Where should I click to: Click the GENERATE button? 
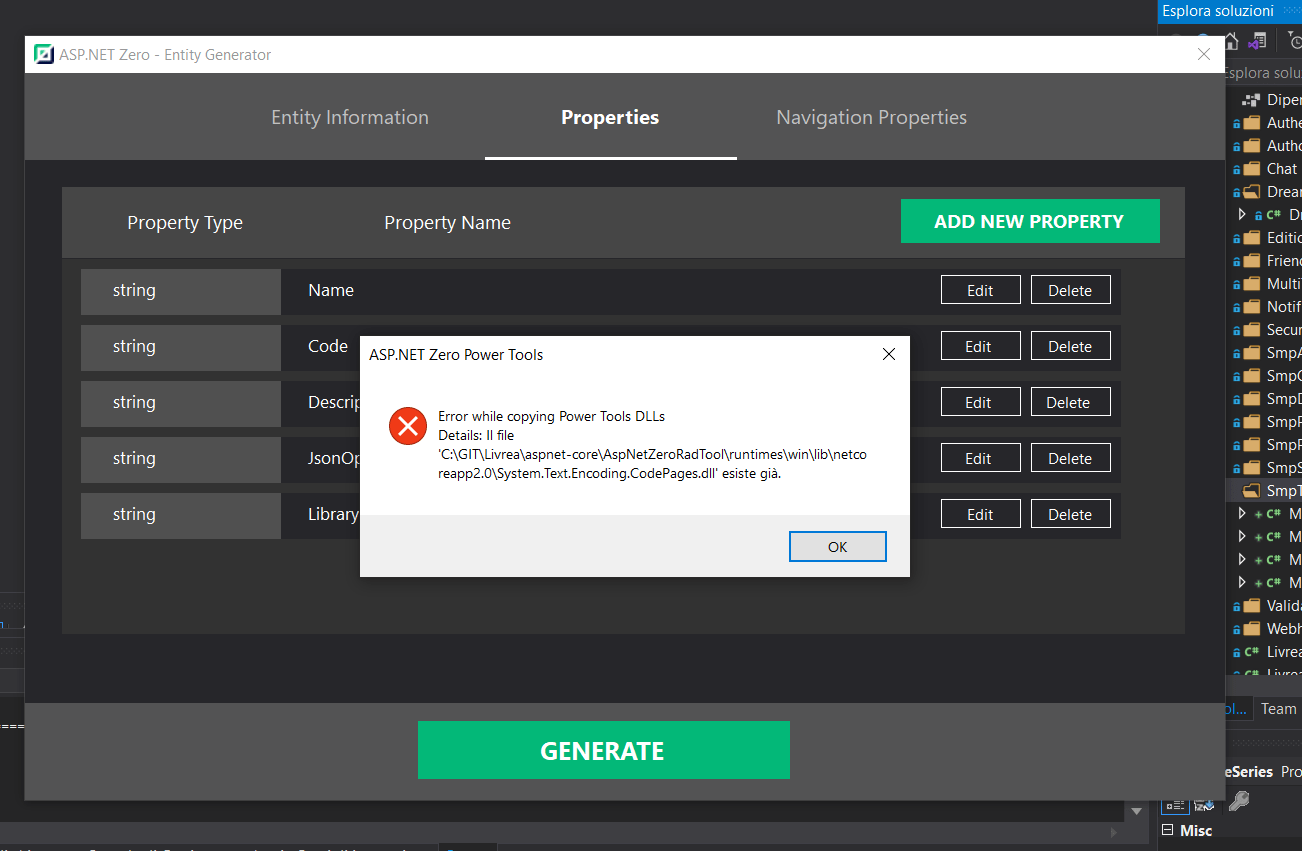pos(603,751)
